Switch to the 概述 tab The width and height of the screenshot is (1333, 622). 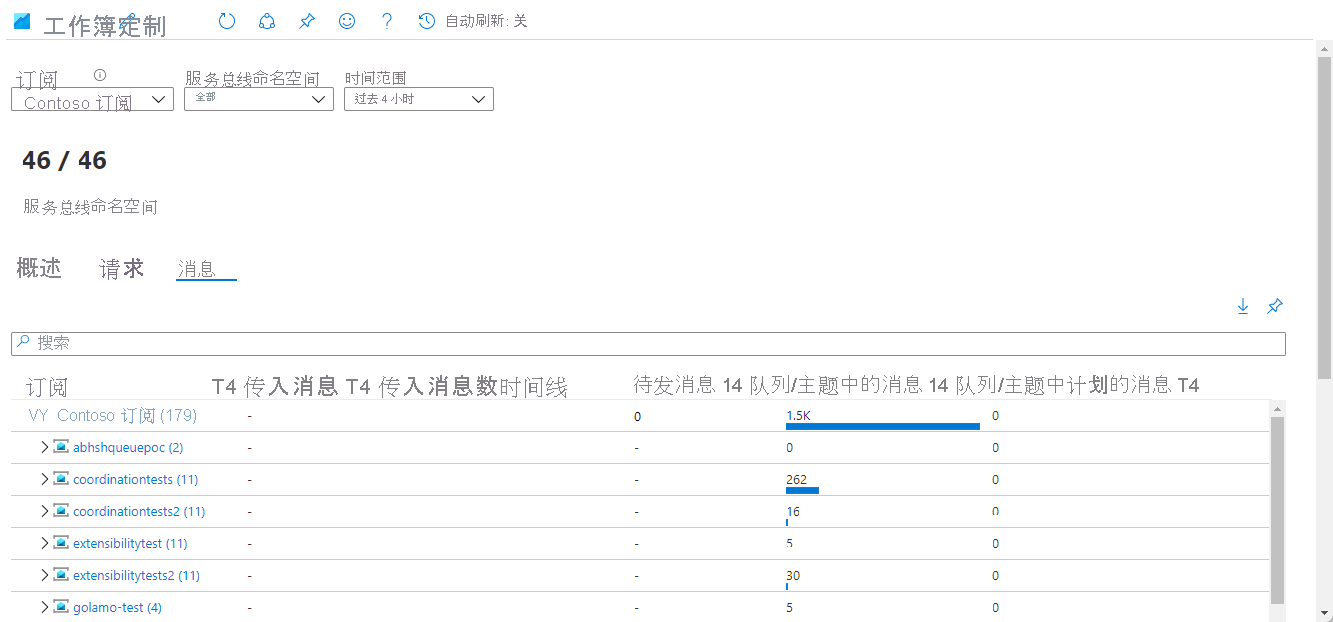(x=39, y=268)
